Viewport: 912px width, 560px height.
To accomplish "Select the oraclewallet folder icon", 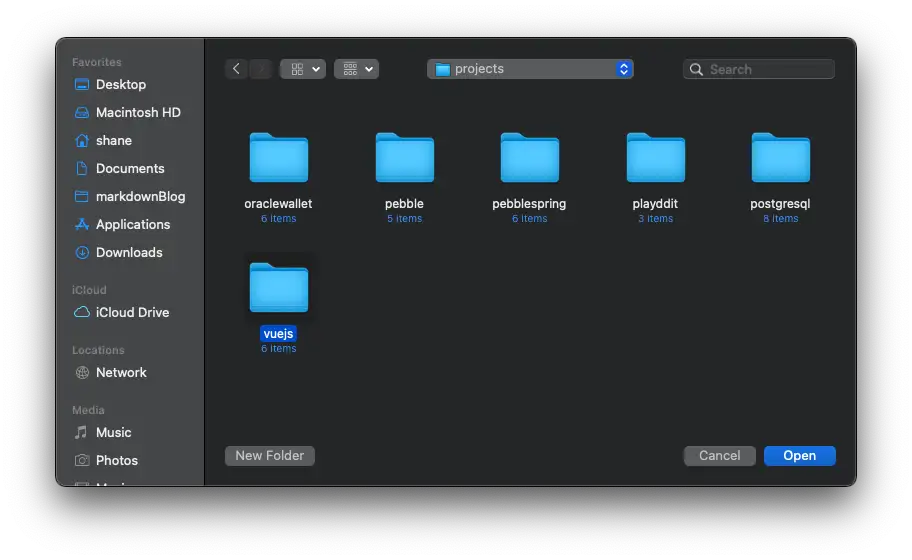I will [x=279, y=158].
